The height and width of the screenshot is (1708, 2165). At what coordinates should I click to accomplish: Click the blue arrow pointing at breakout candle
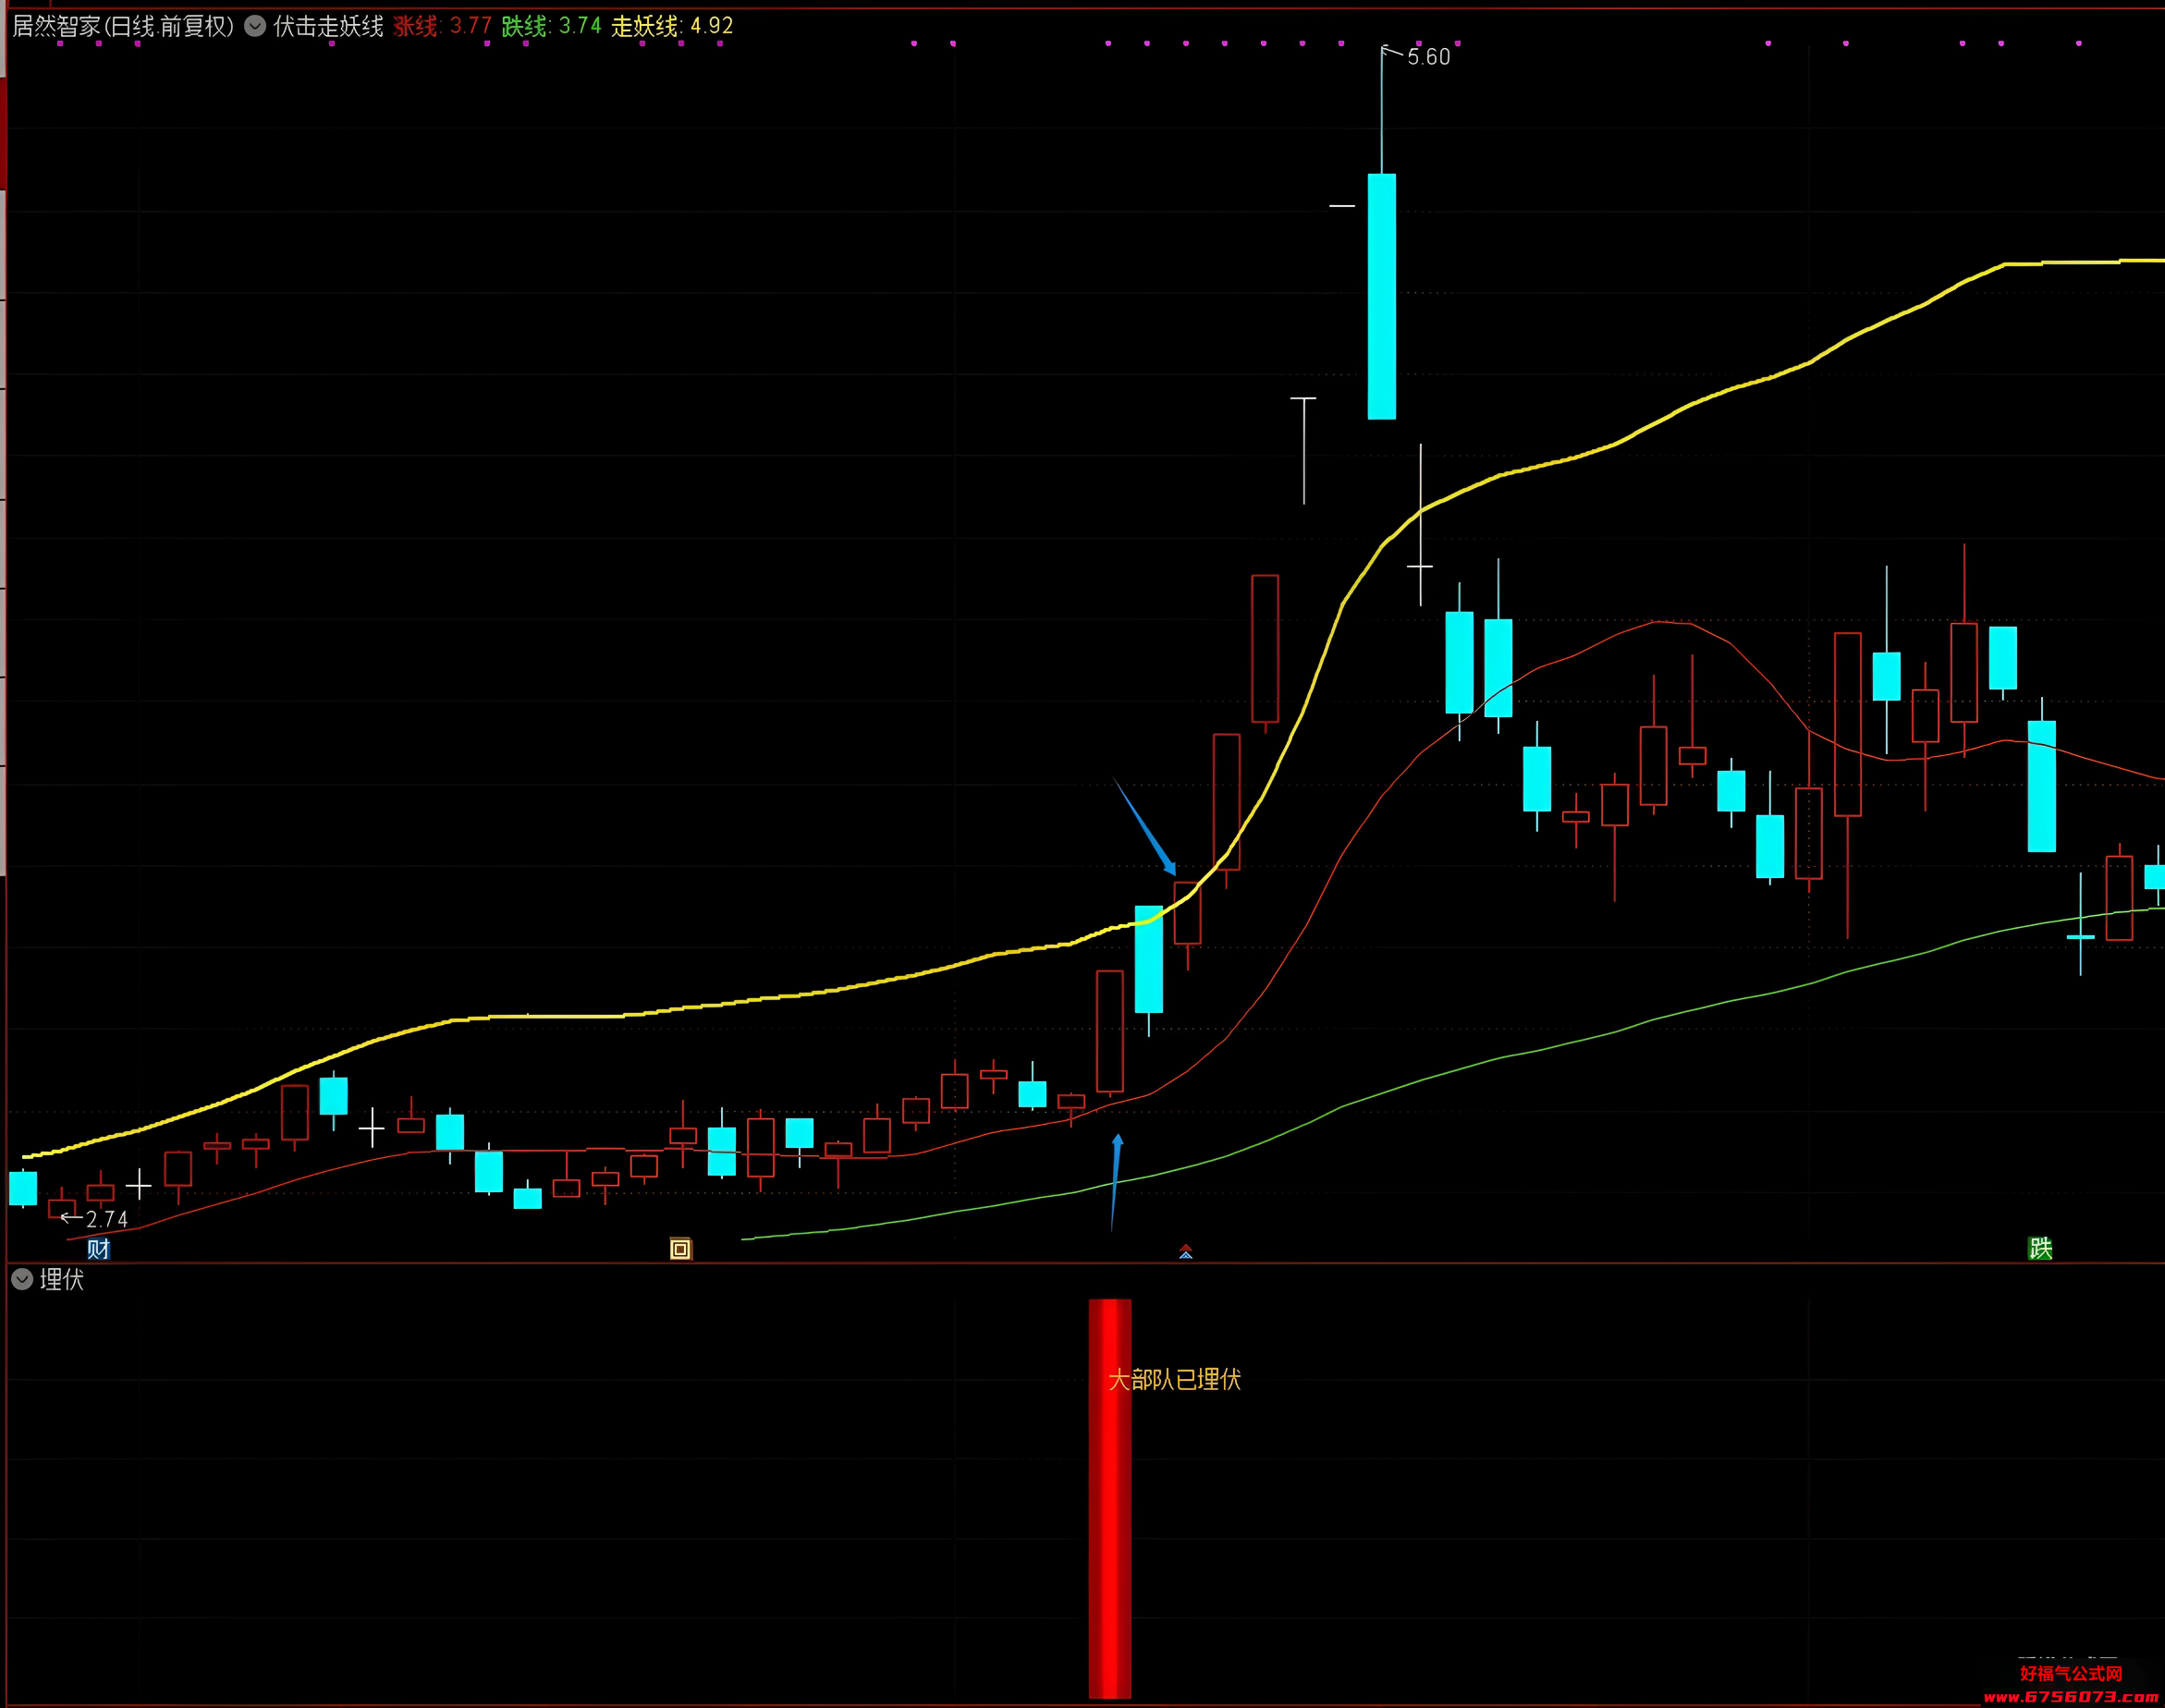[x=1145, y=827]
